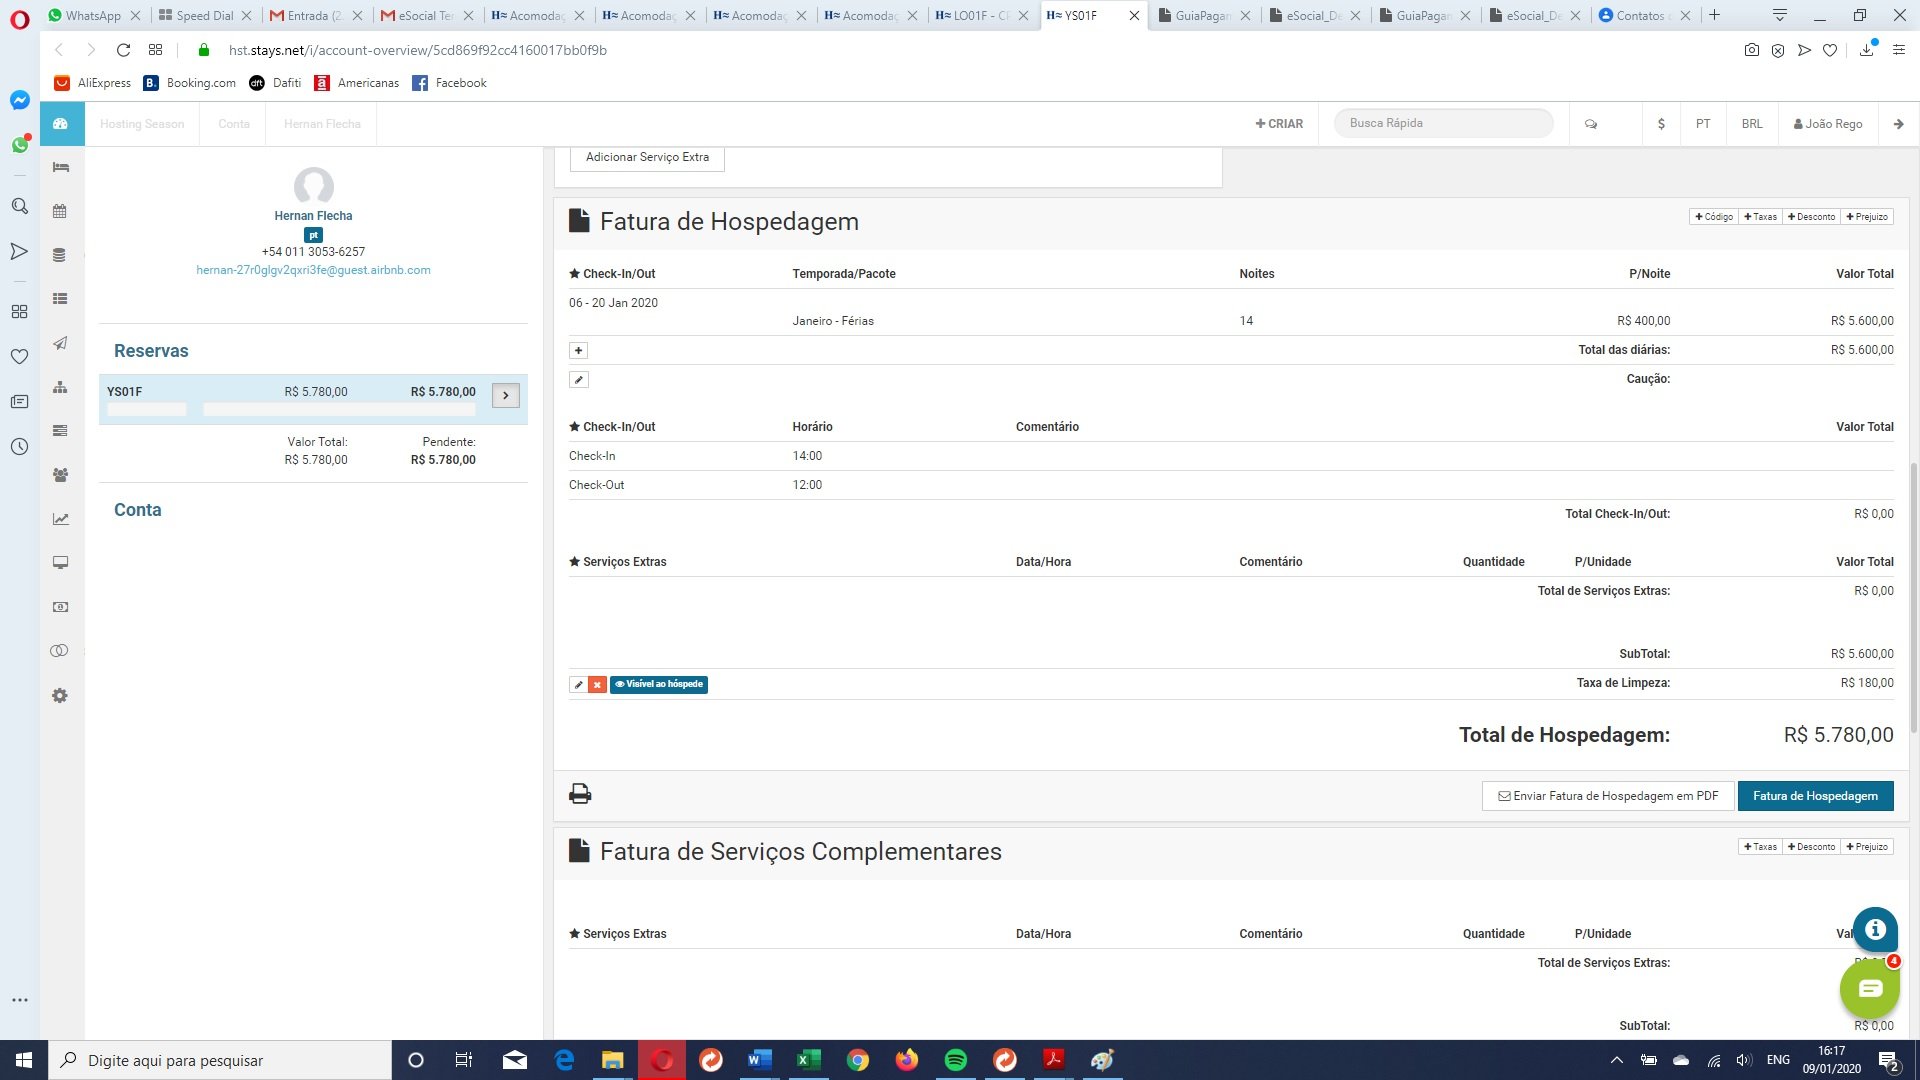Open the calendar icon in the Stays sidebar

[60, 211]
